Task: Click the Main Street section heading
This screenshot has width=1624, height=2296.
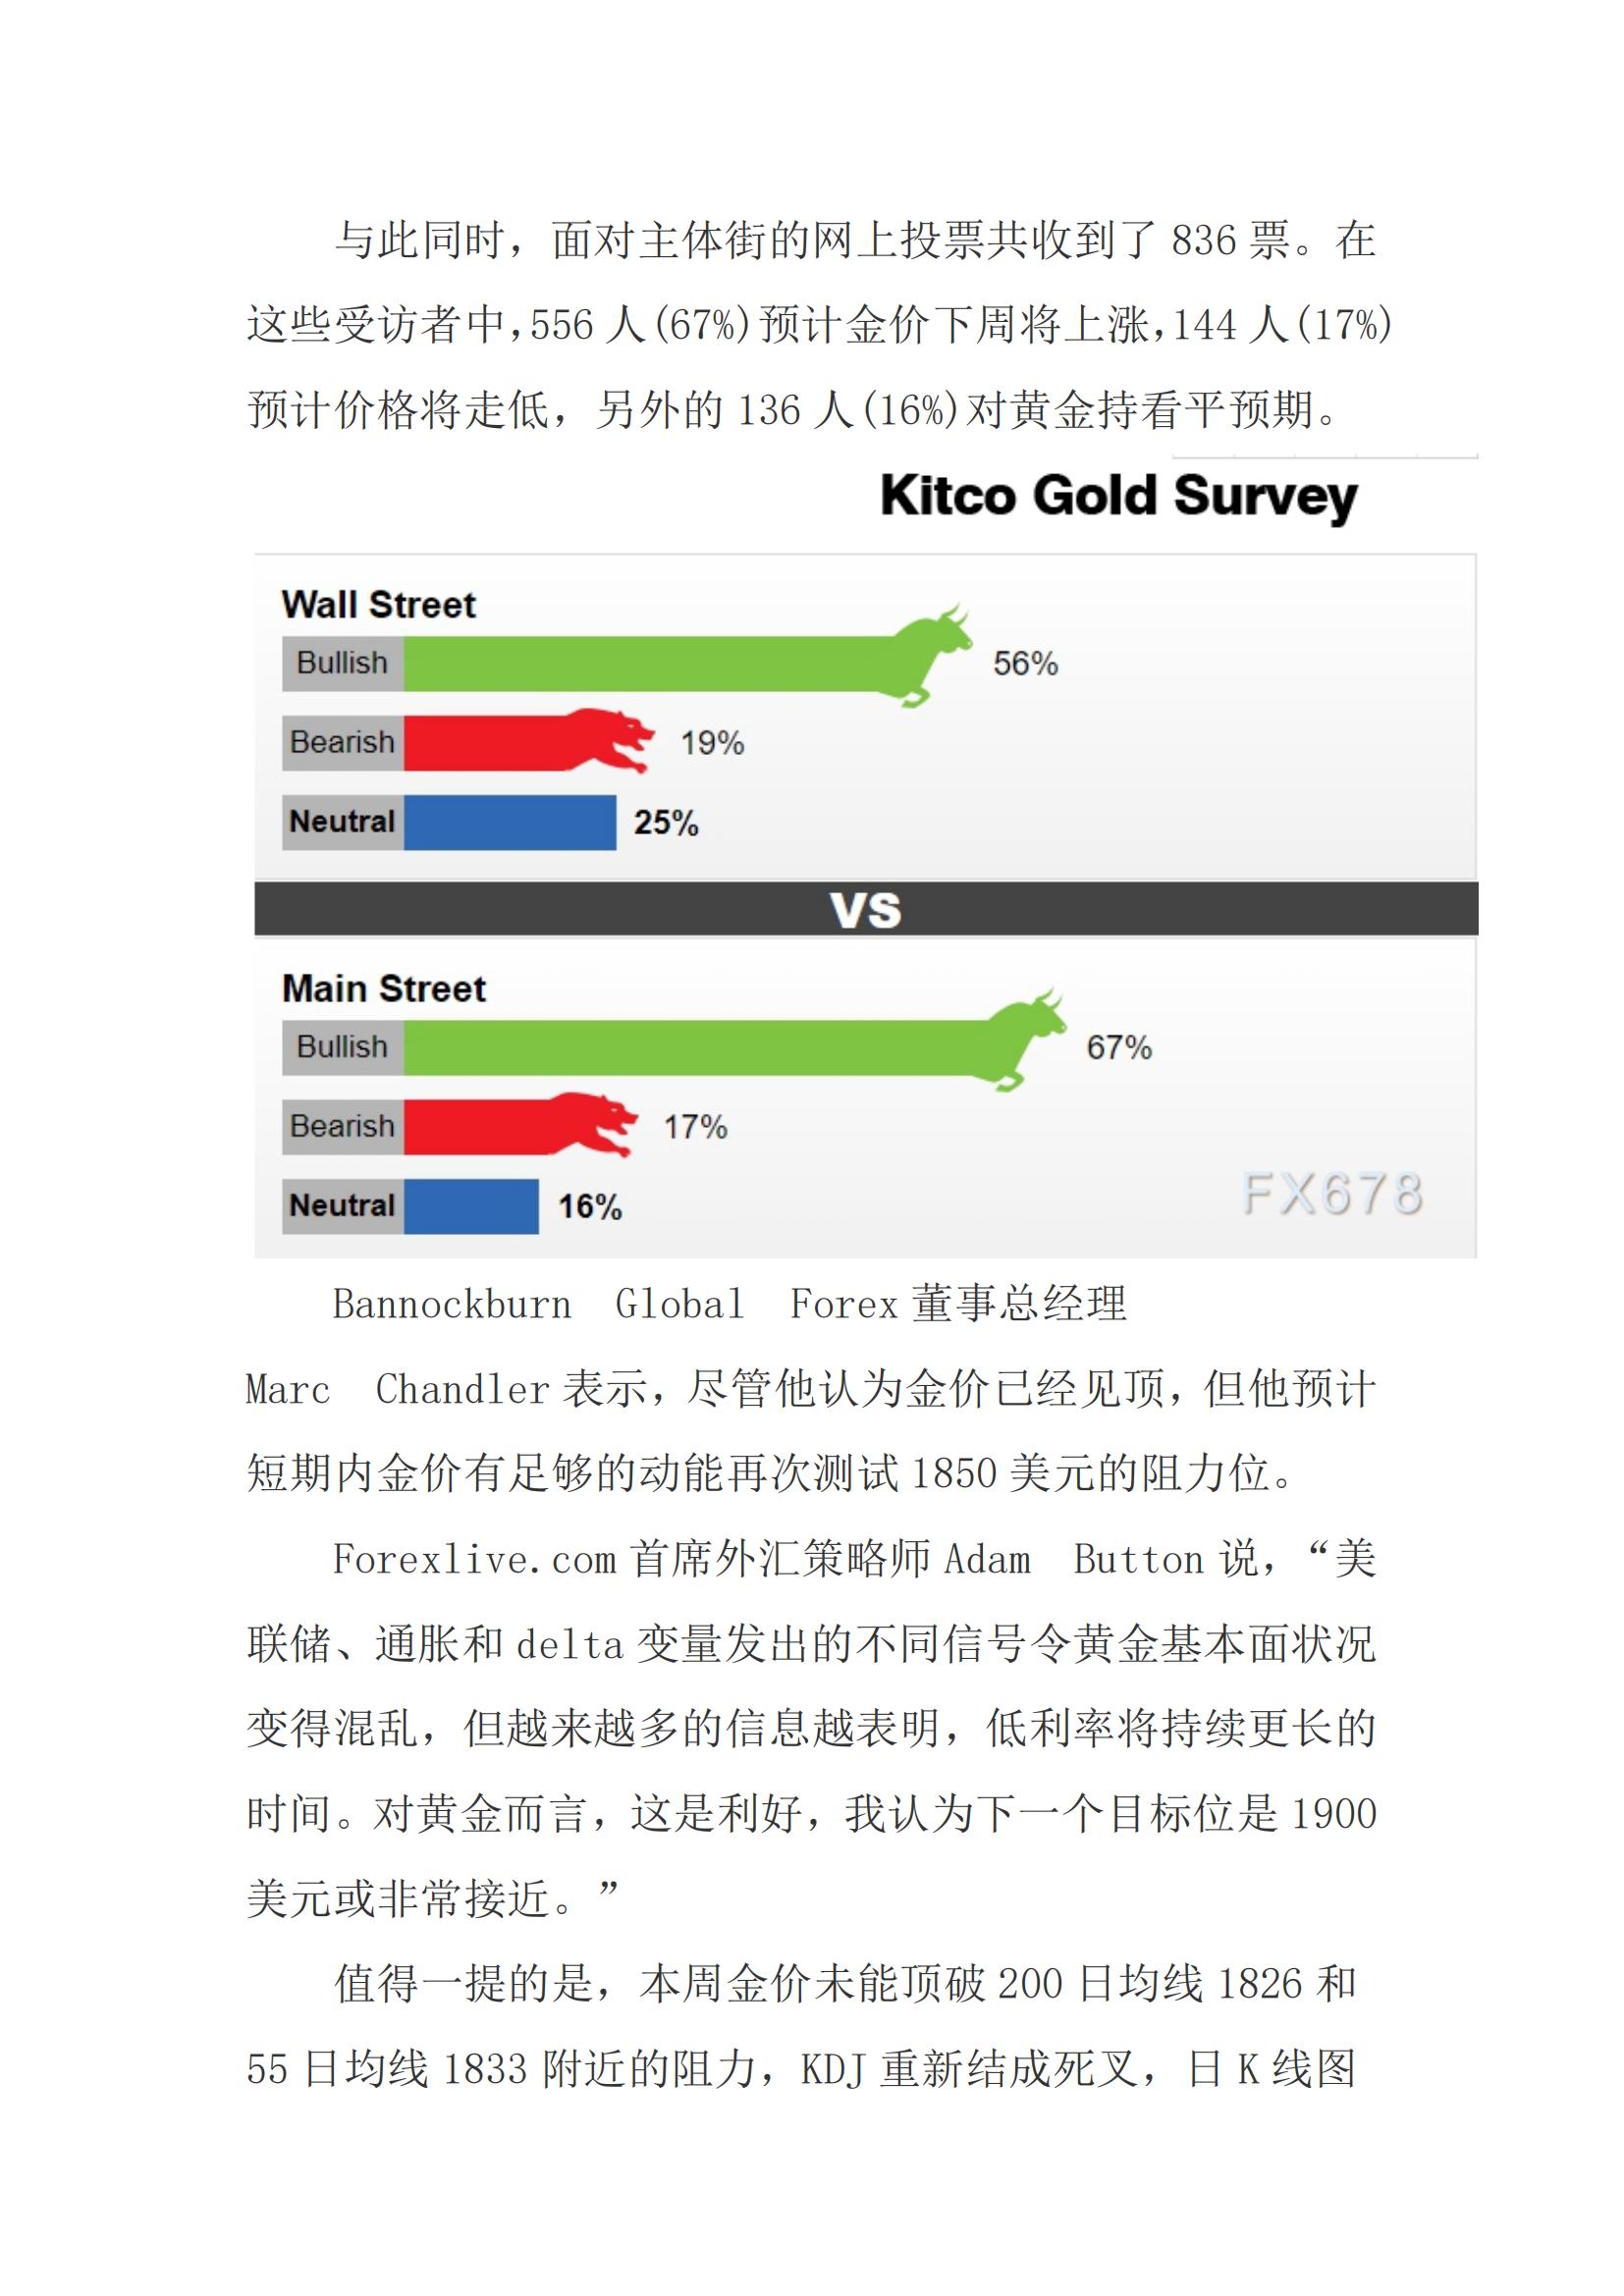Action: 384,989
